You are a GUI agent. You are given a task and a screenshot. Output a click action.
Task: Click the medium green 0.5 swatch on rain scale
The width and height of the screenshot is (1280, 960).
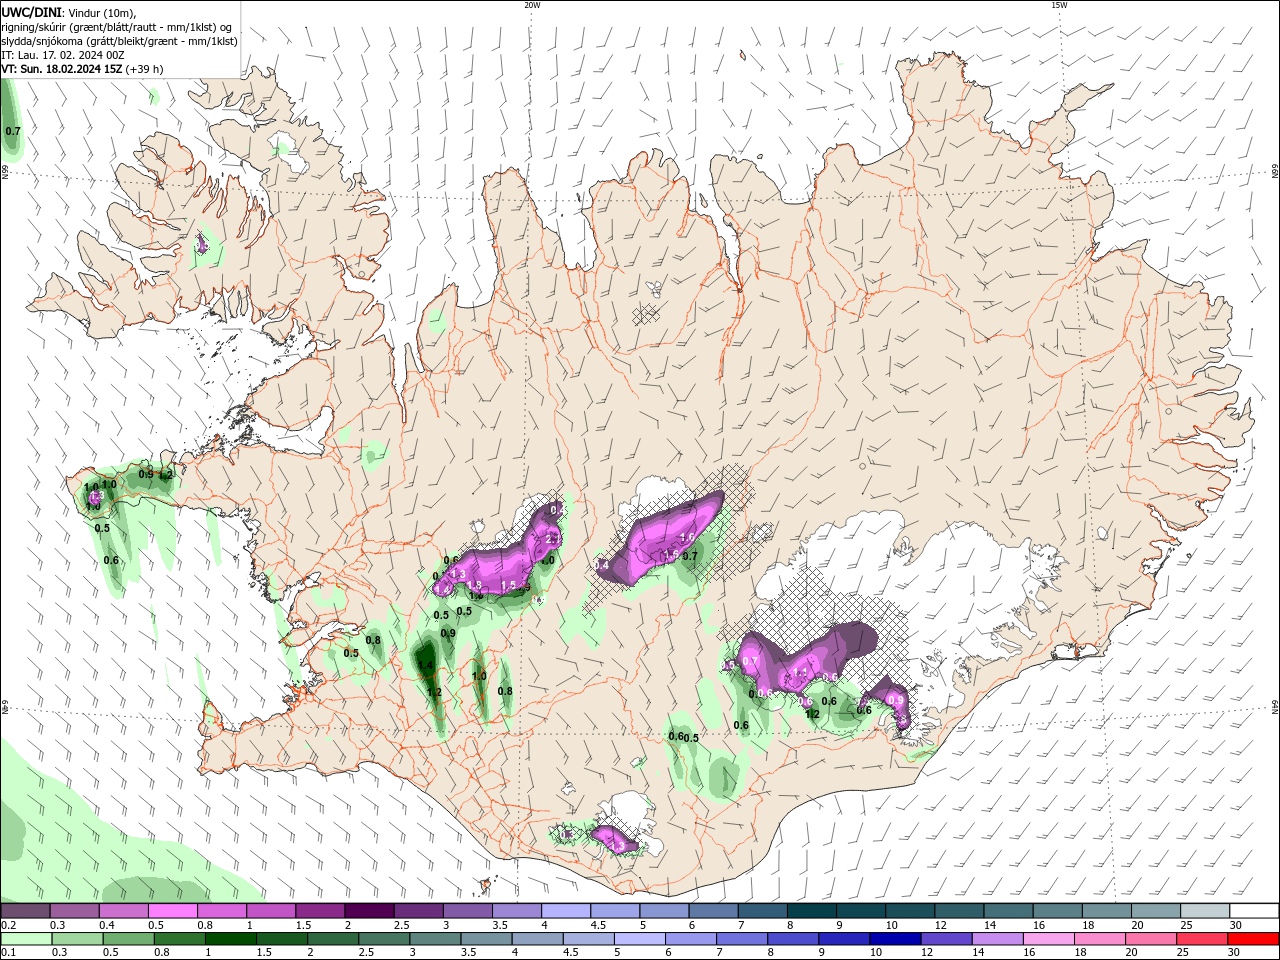129,939
